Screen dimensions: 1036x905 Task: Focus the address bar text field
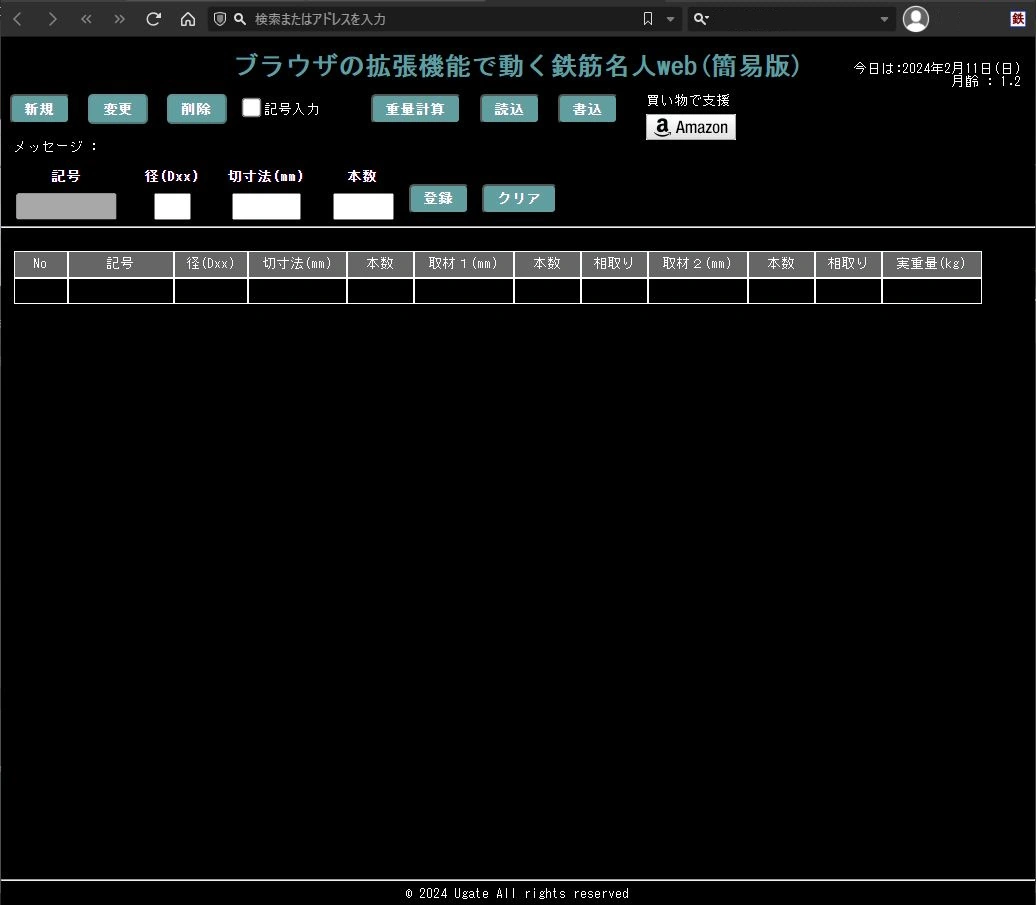tap(440, 19)
